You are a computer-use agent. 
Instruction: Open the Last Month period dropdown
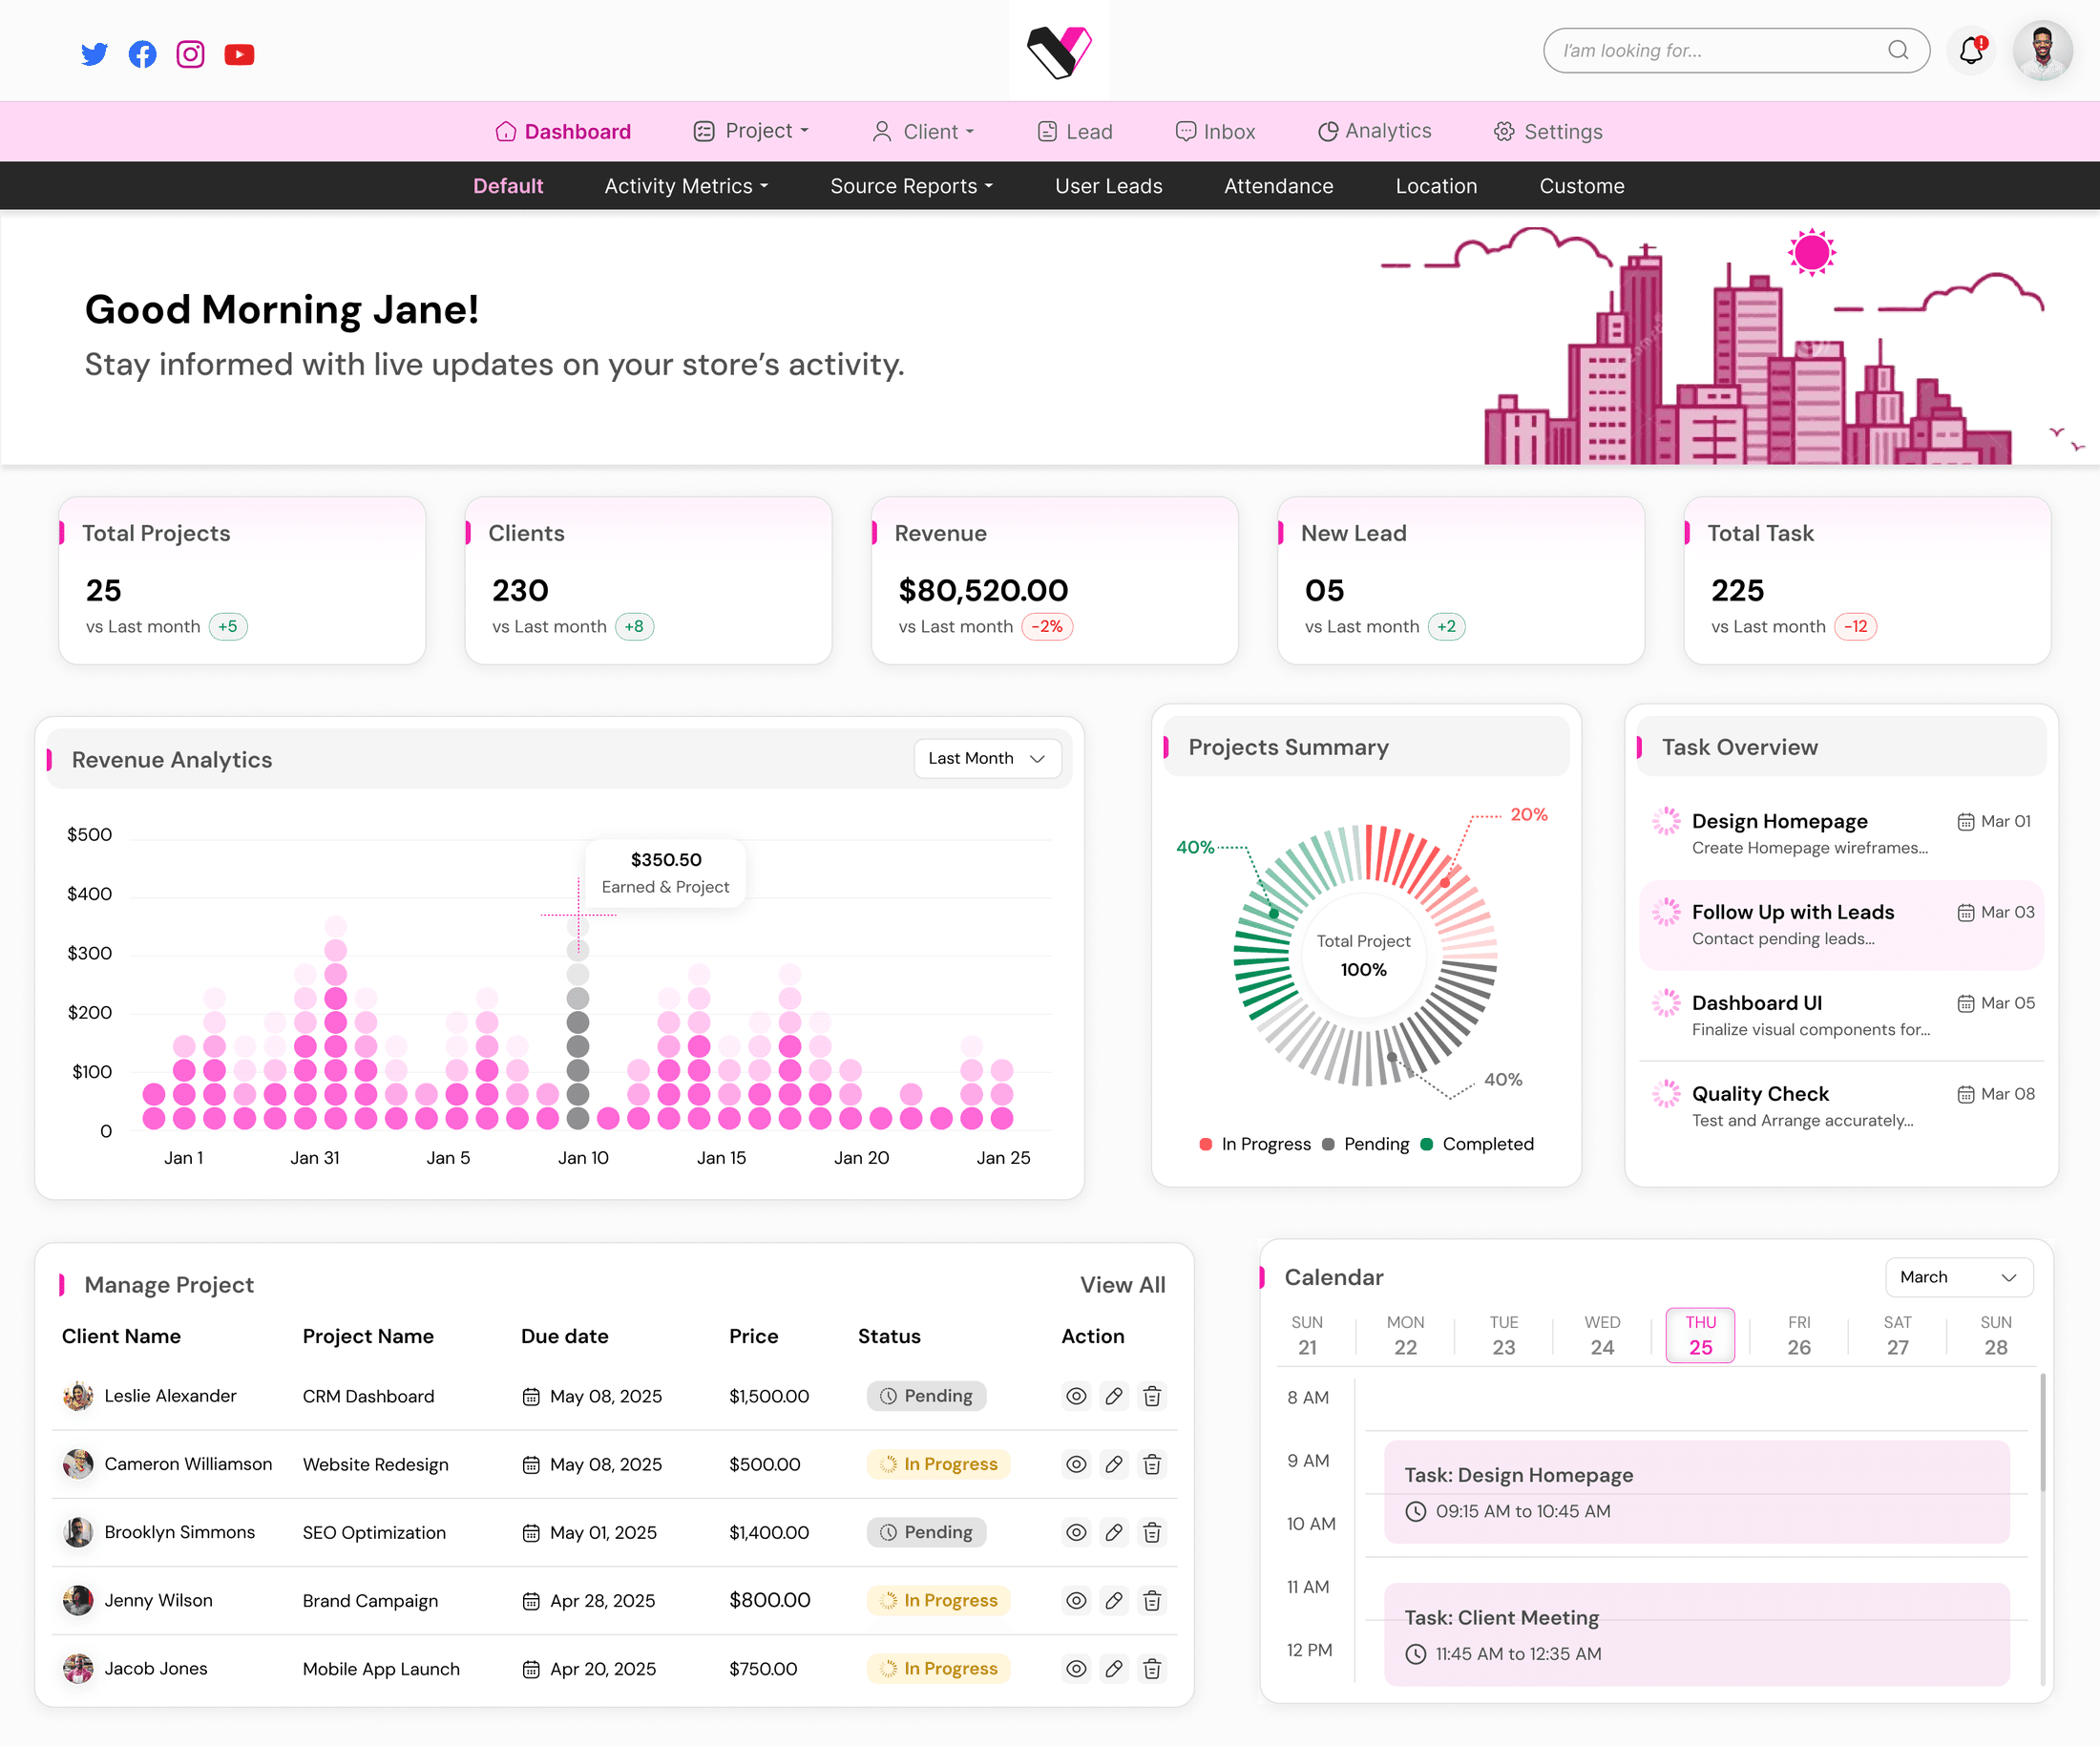point(986,758)
